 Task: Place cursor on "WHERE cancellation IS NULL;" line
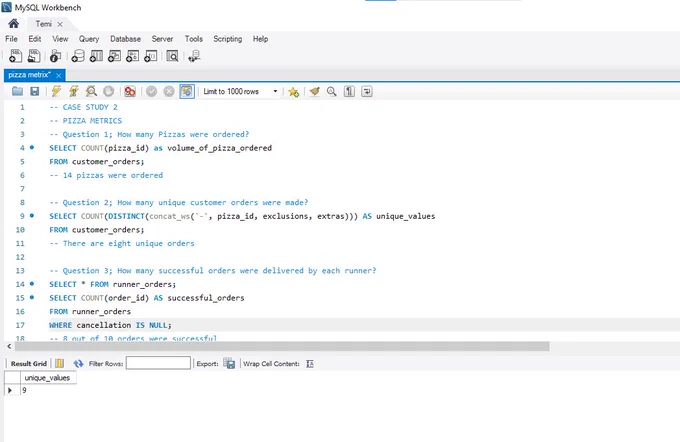point(110,325)
